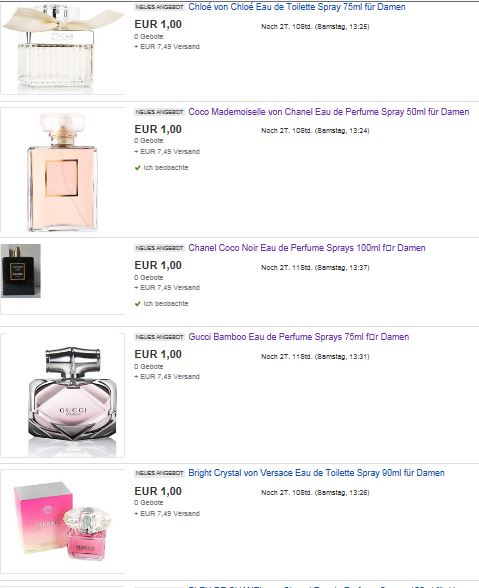Viewport: 479px width, 588px height.
Task: Open Chloé von Chloé Eau de Toilette listing
Action: (297, 7)
